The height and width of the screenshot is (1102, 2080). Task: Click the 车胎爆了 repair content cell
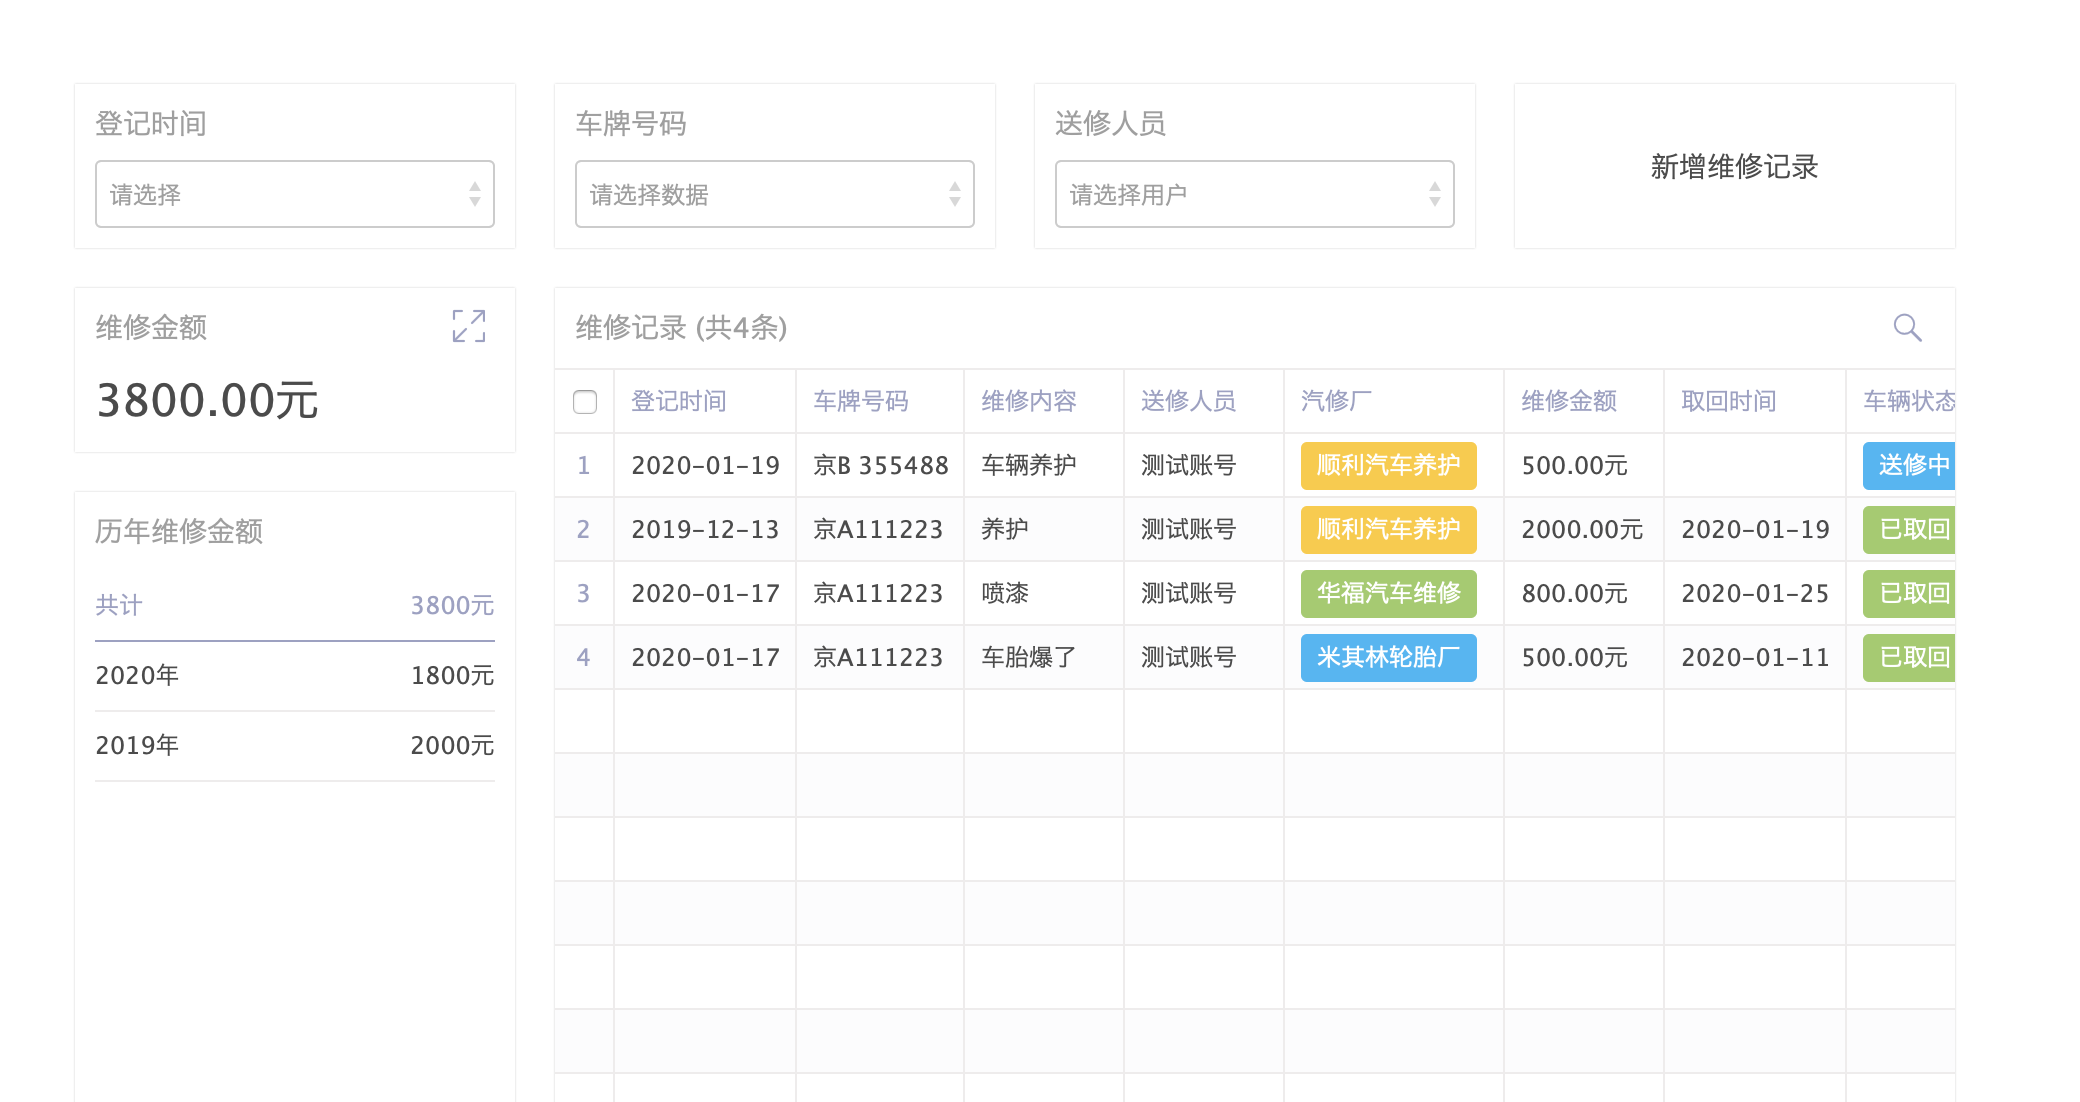[1029, 657]
